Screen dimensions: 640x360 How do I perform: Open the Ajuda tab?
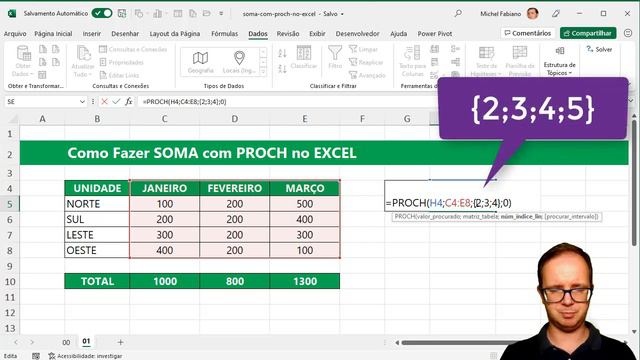pos(398,33)
